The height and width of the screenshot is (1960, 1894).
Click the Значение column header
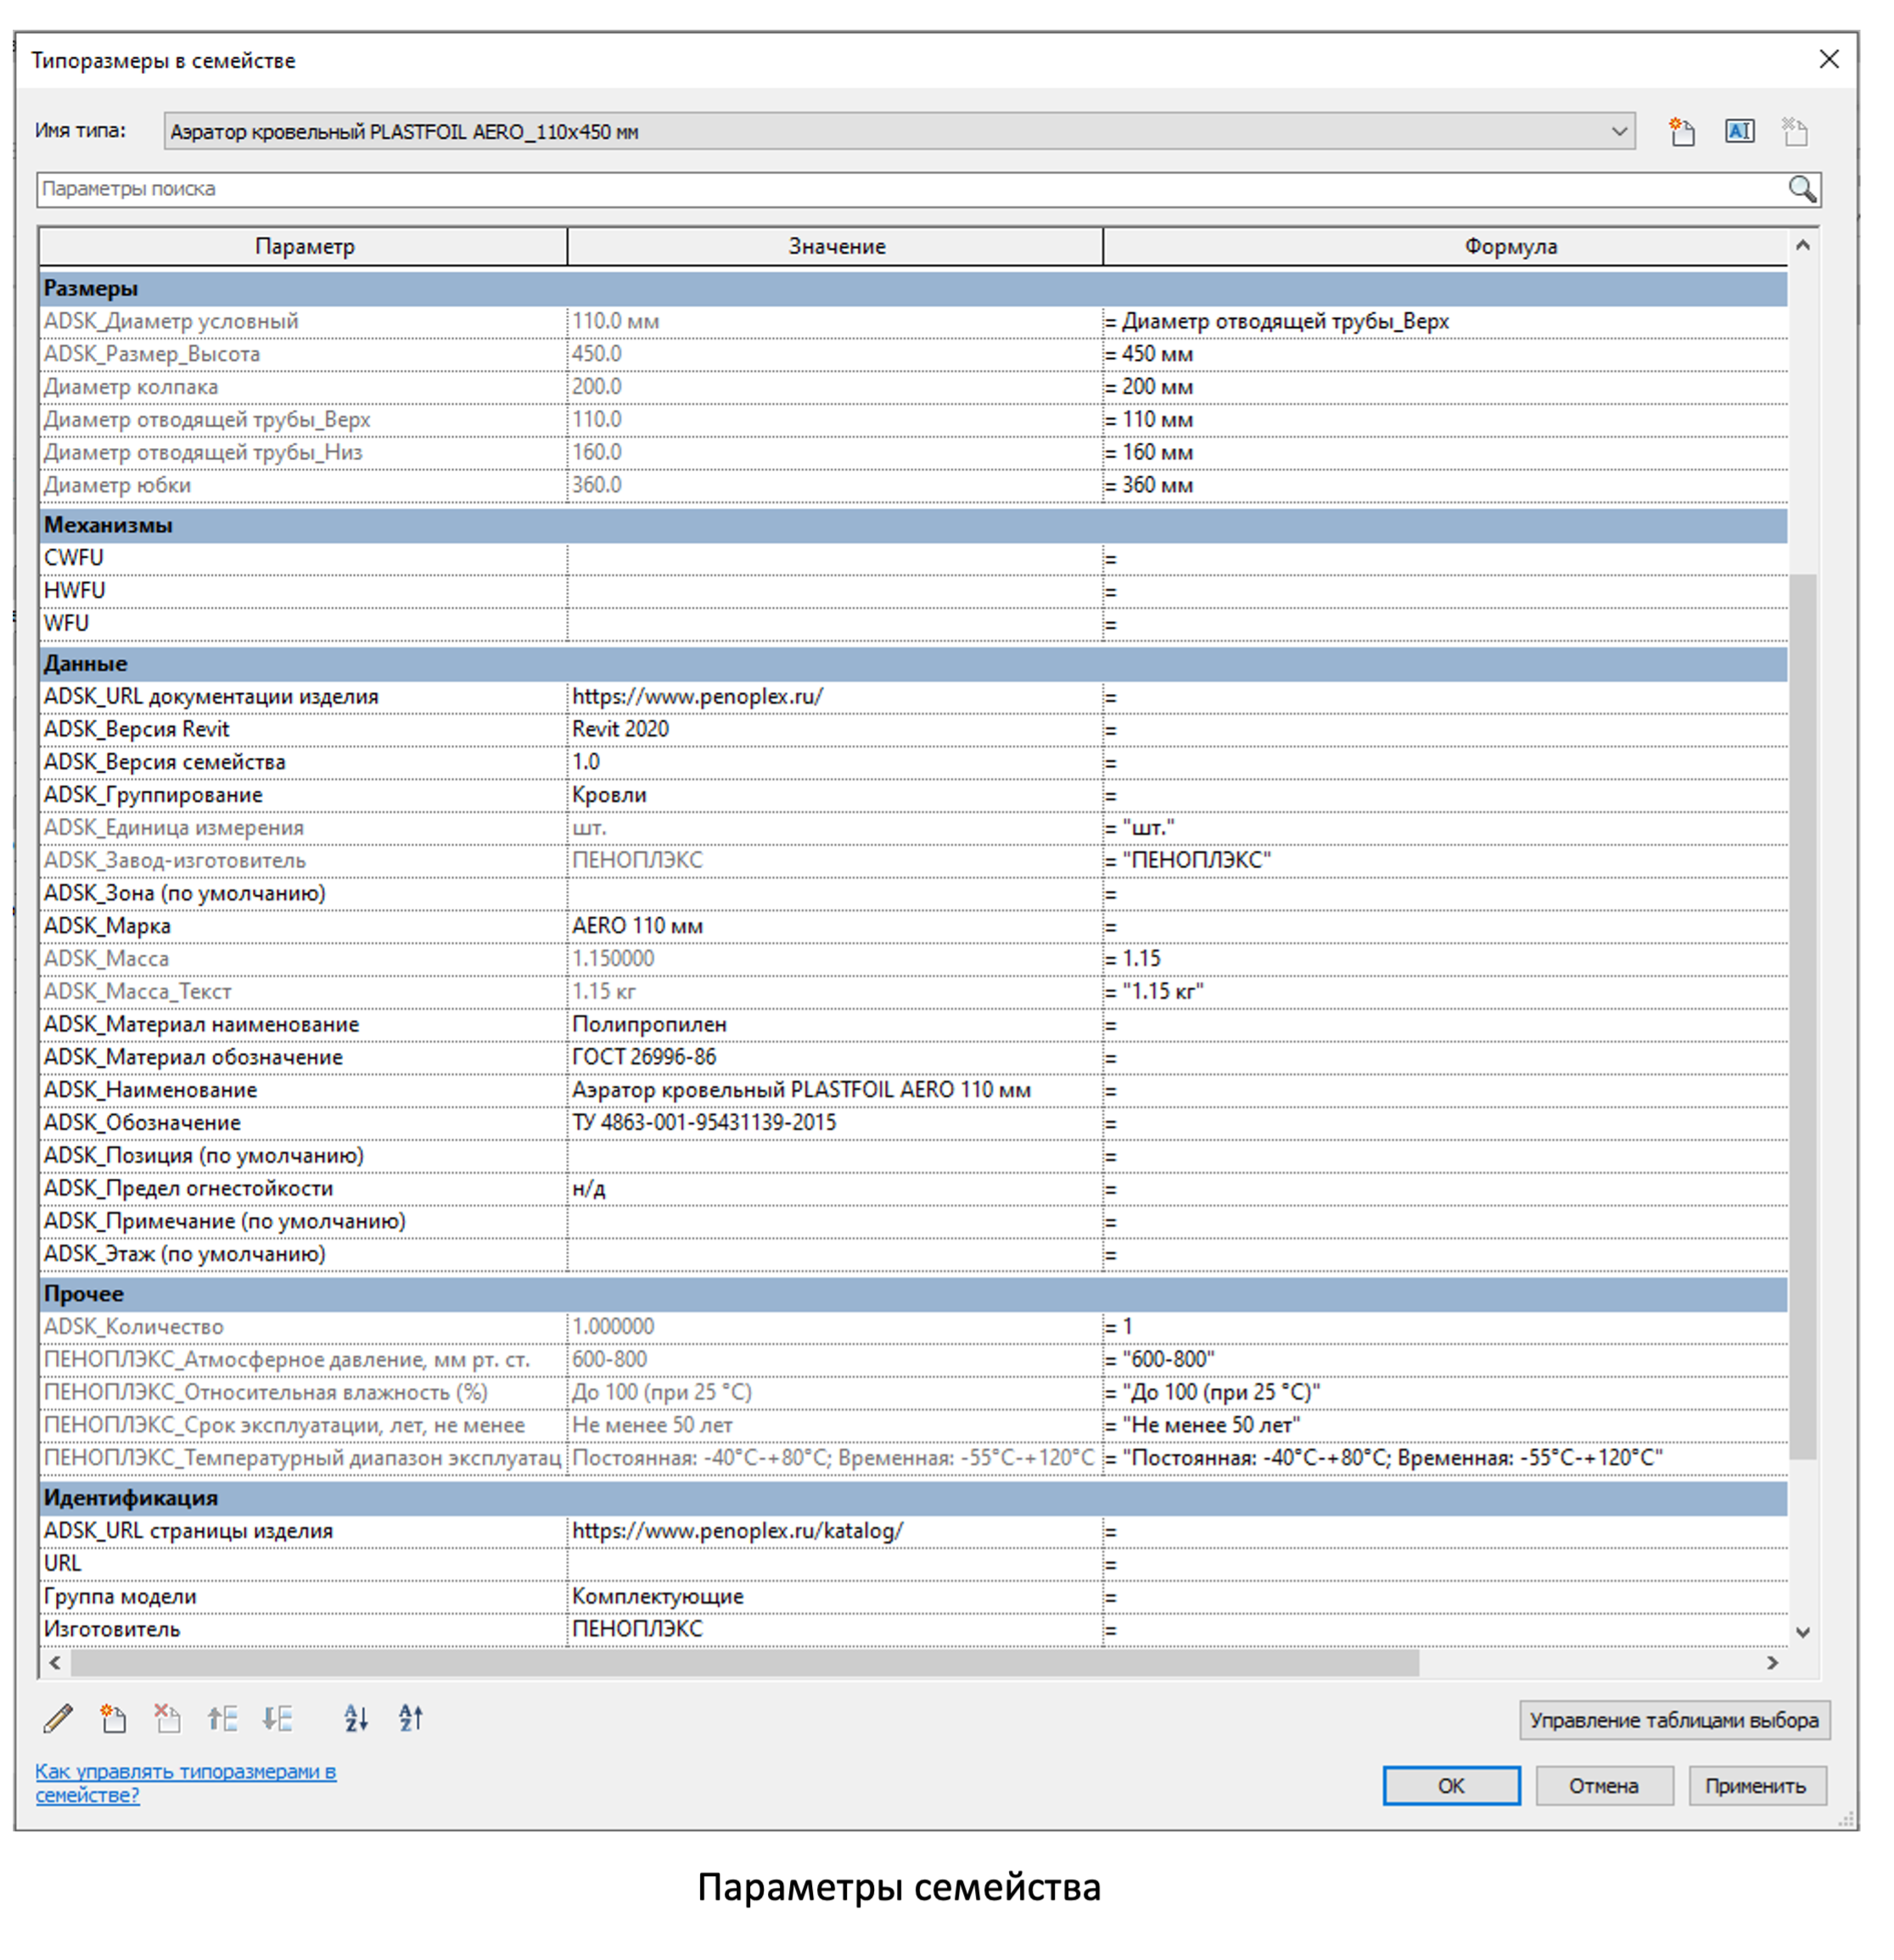836,247
